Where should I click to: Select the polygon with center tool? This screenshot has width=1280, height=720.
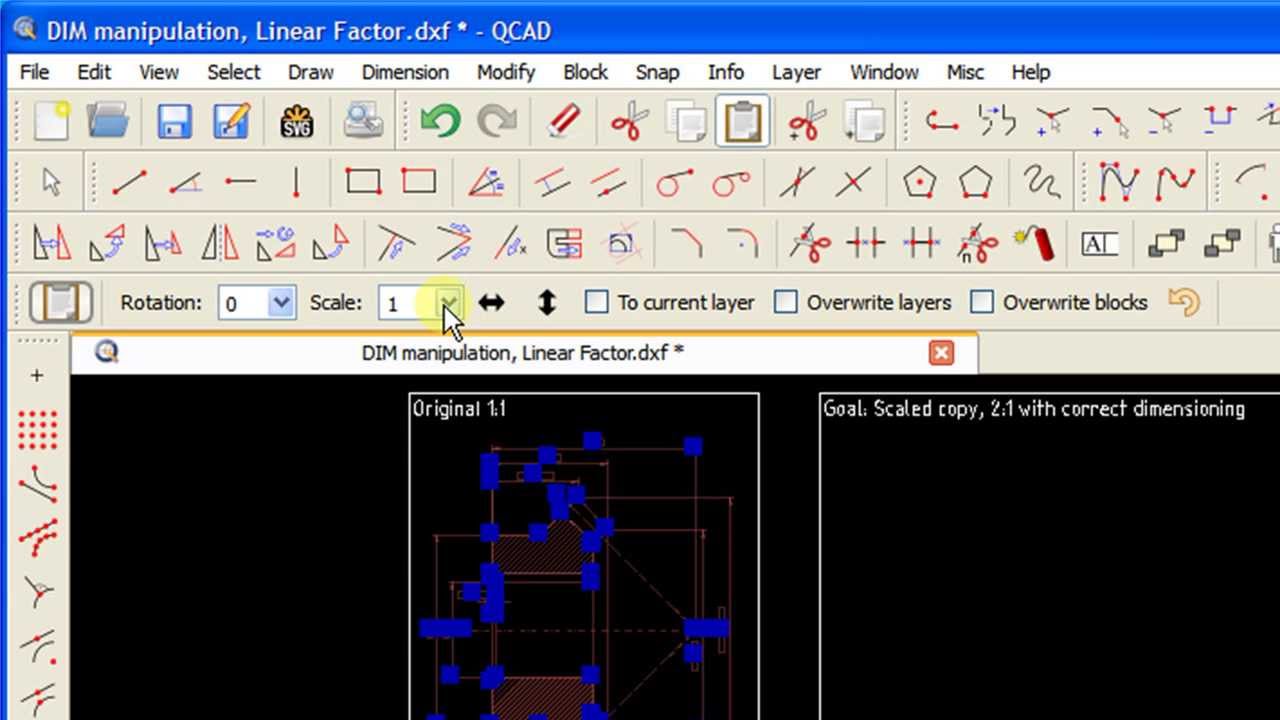[x=919, y=182]
